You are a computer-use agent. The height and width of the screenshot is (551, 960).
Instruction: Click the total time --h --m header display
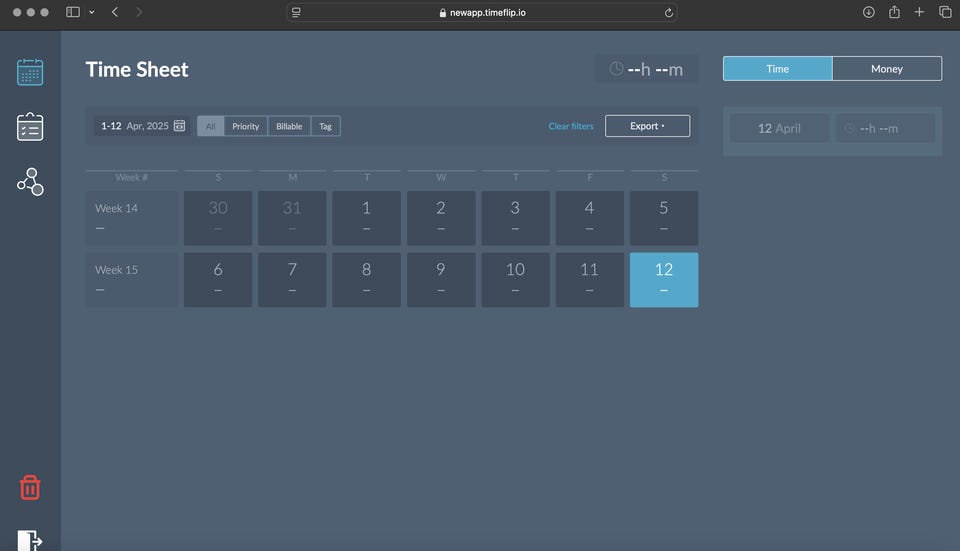[x=647, y=69]
